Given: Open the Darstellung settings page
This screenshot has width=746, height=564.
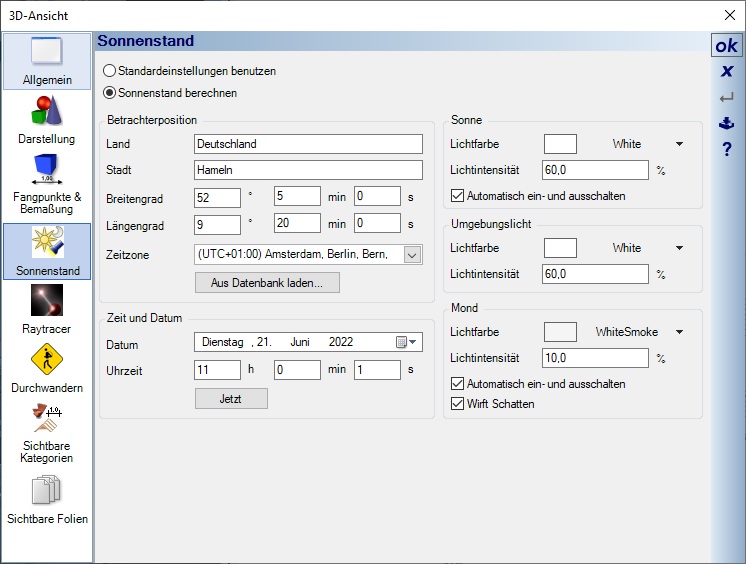Looking at the screenshot, I should pos(47,120).
